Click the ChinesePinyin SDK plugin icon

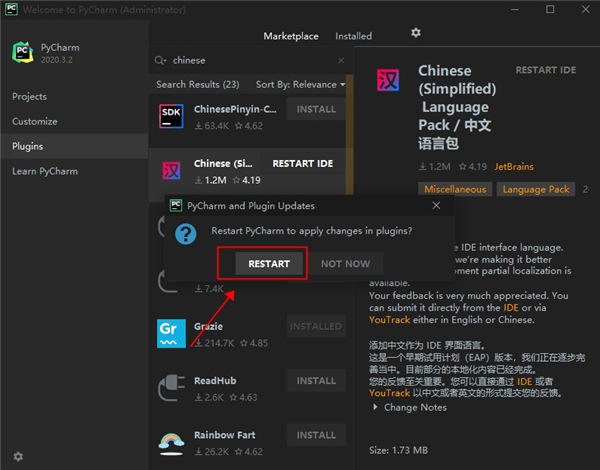[x=171, y=116]
